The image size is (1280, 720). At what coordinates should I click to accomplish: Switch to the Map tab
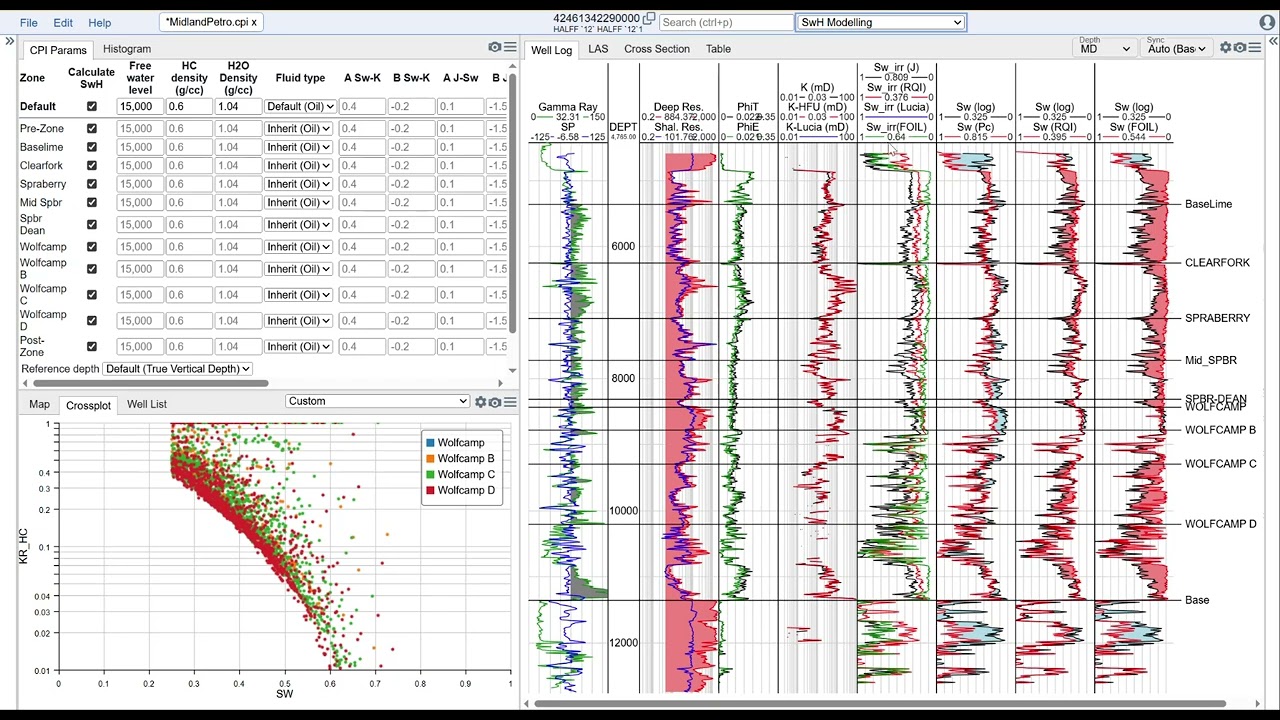coord(39,404)
